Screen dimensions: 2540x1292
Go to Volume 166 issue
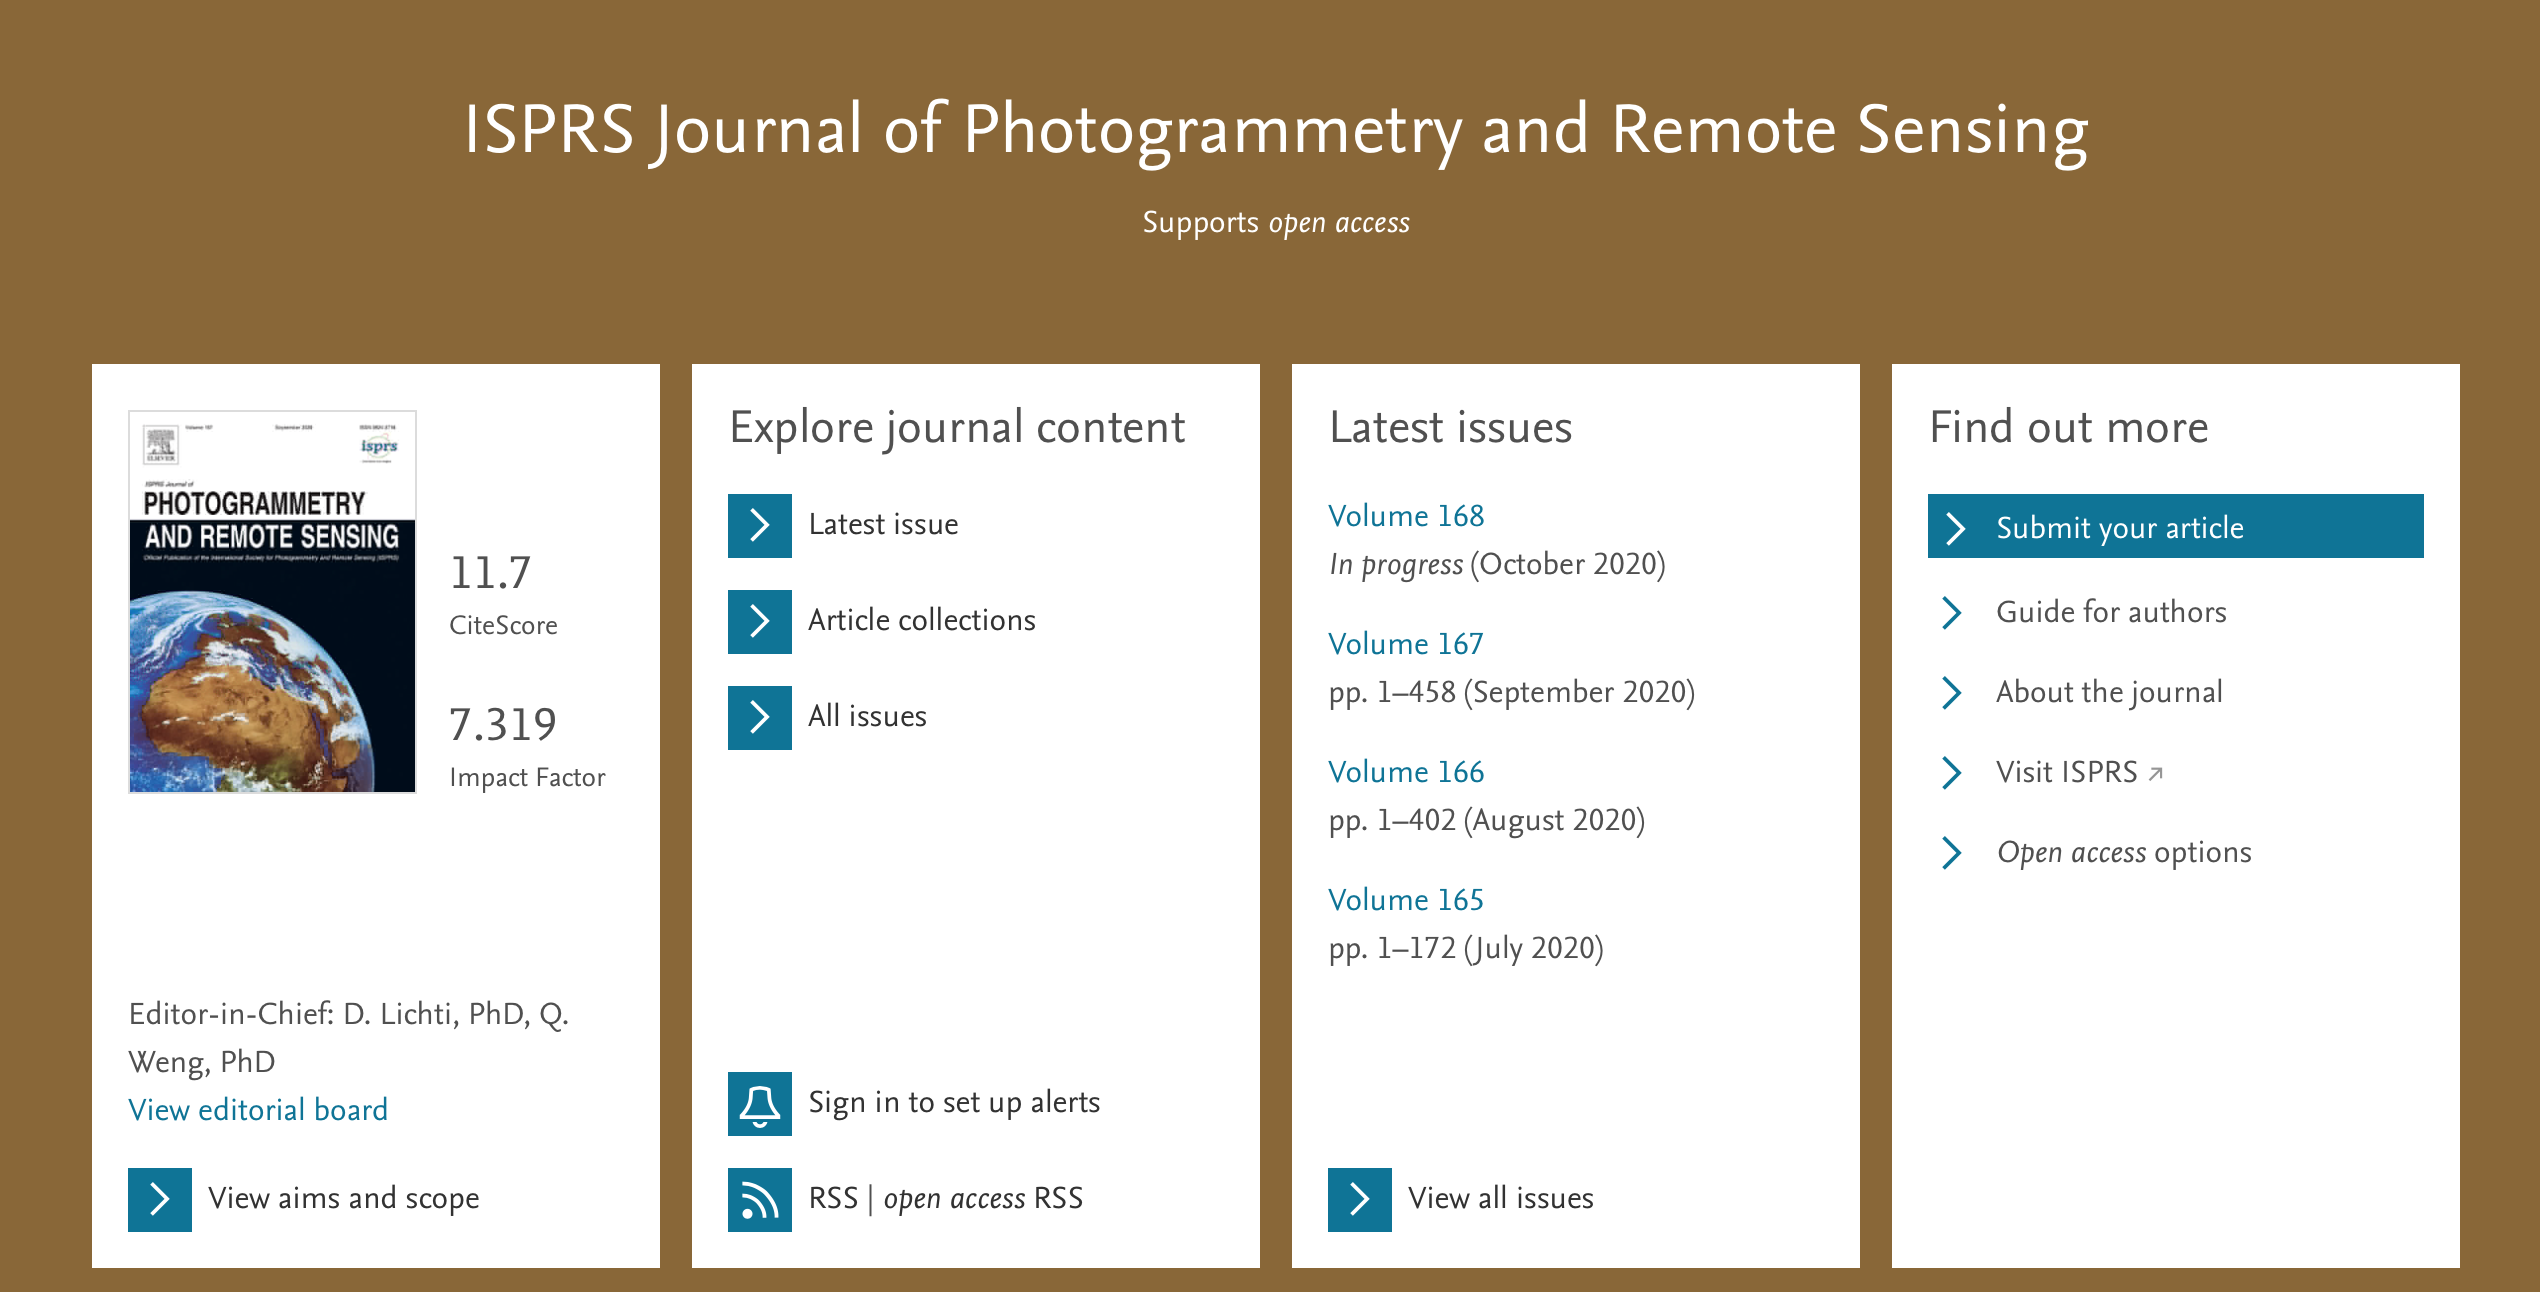tap(1405, 772)
